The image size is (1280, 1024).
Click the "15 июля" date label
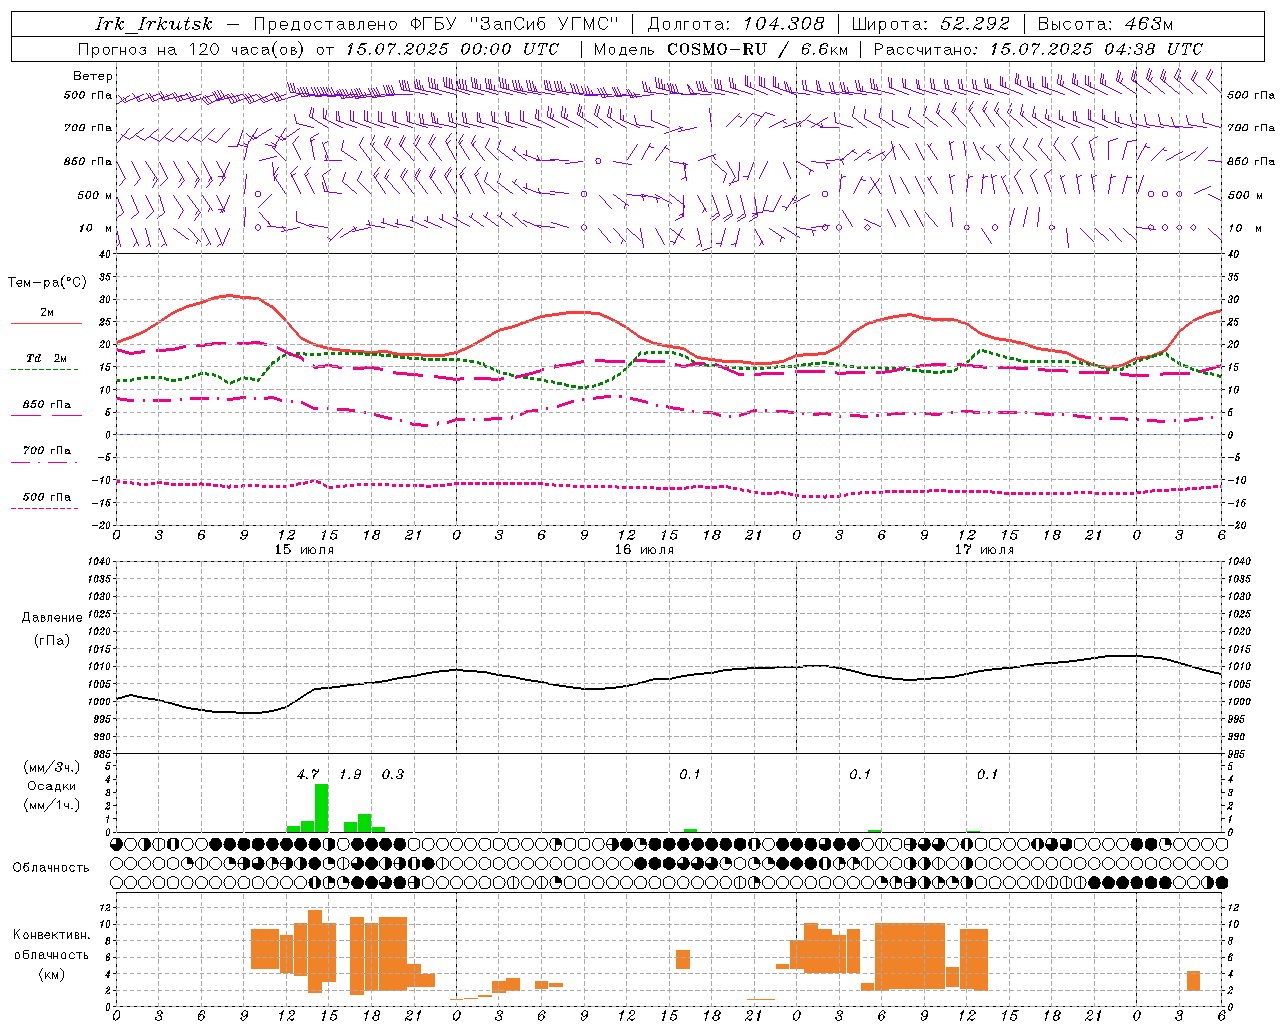(304, 550)
